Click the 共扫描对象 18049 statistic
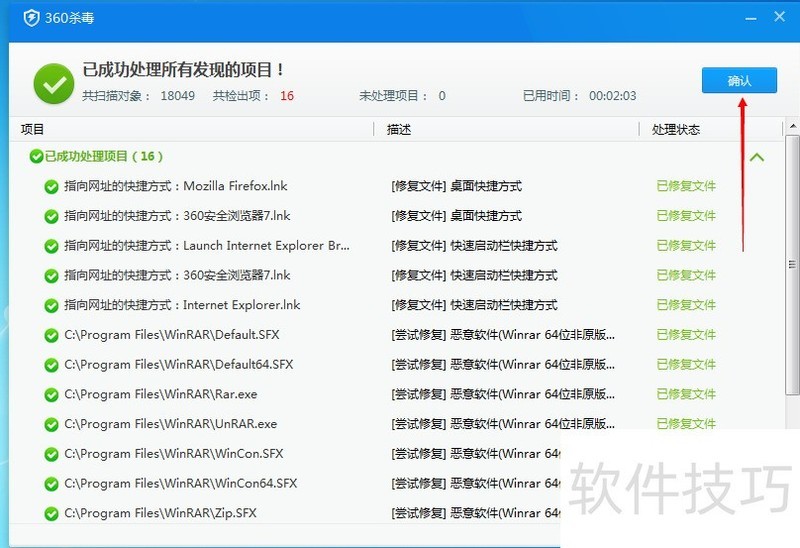800x548 pixels. [138, 96]
